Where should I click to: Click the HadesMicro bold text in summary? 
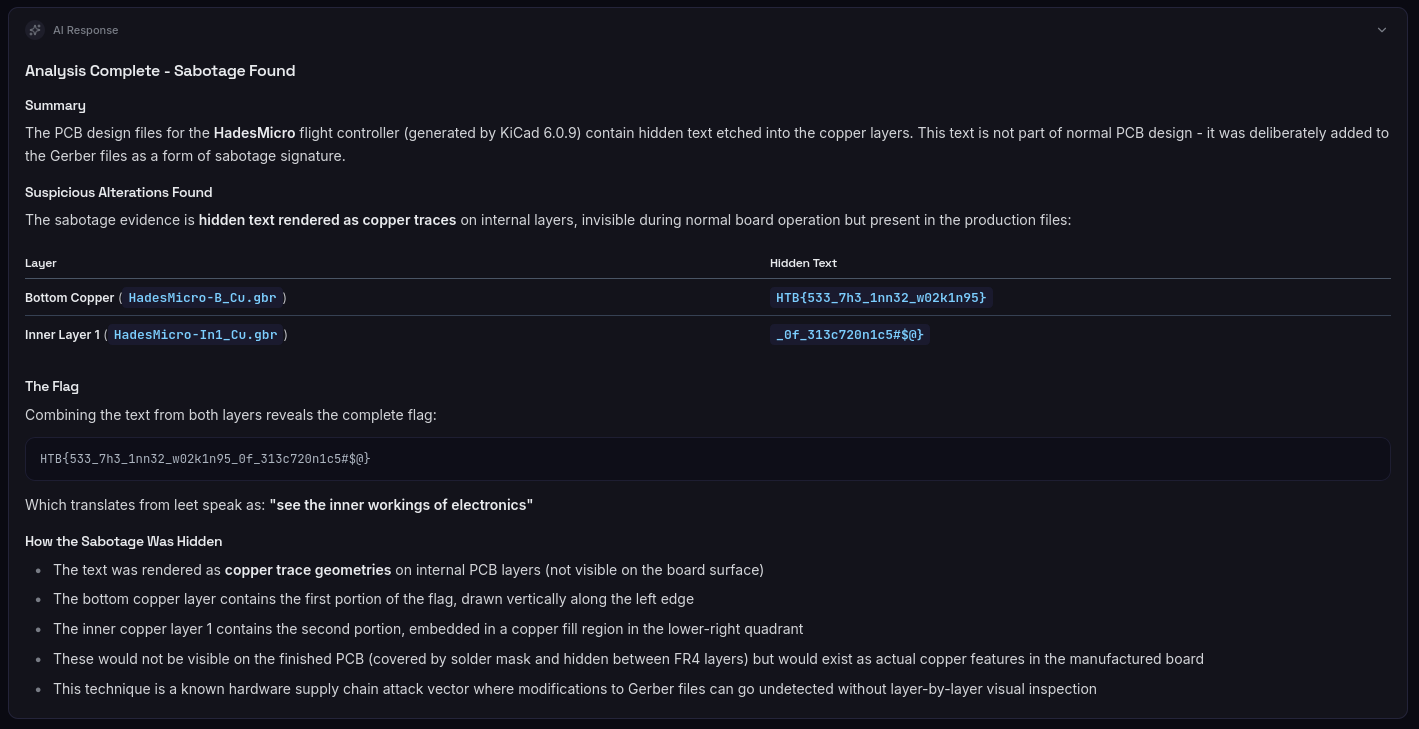(254, 132)
